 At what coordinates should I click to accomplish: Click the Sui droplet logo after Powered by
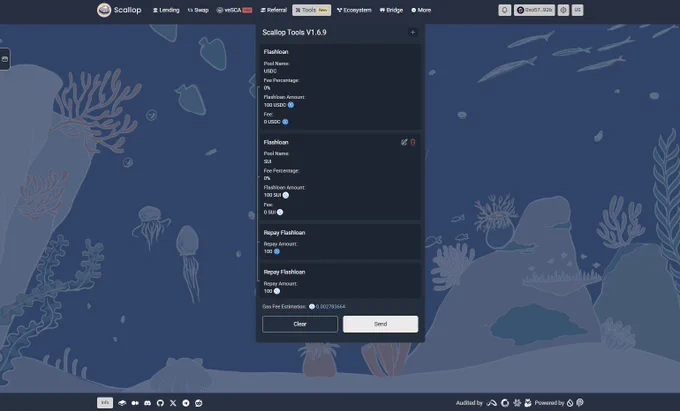pos(570,403)
